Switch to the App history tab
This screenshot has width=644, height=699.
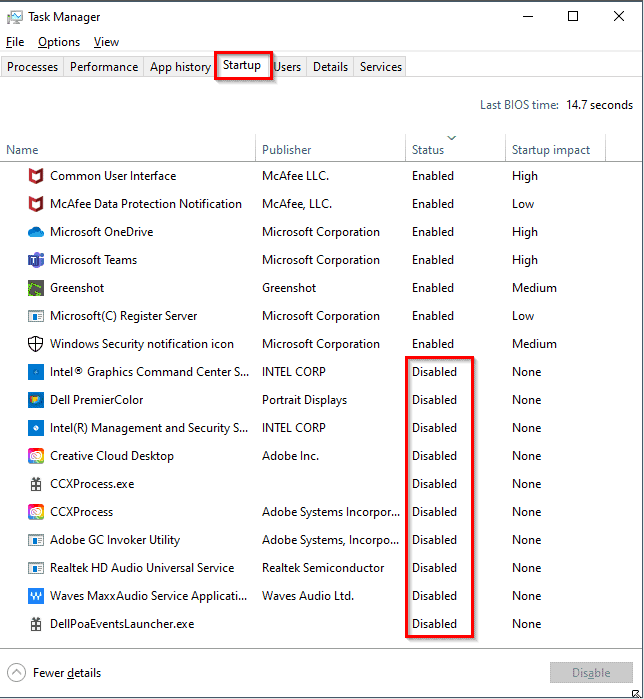(180, 67)
